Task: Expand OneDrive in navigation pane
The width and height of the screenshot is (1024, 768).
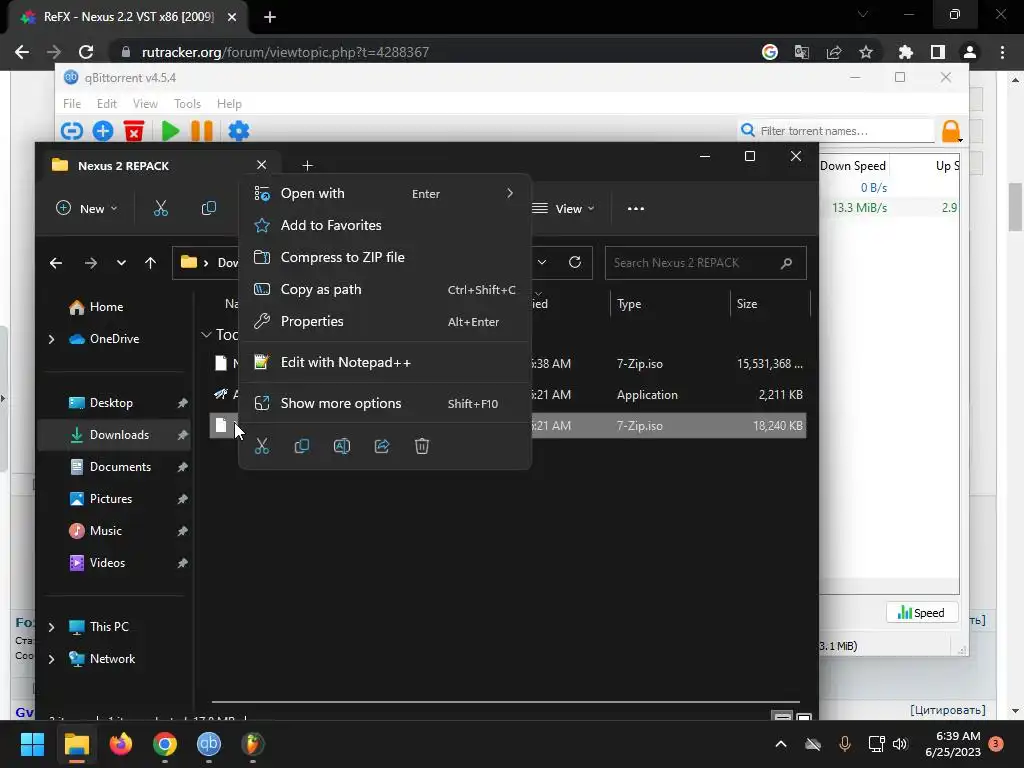Action: (52, 339)
